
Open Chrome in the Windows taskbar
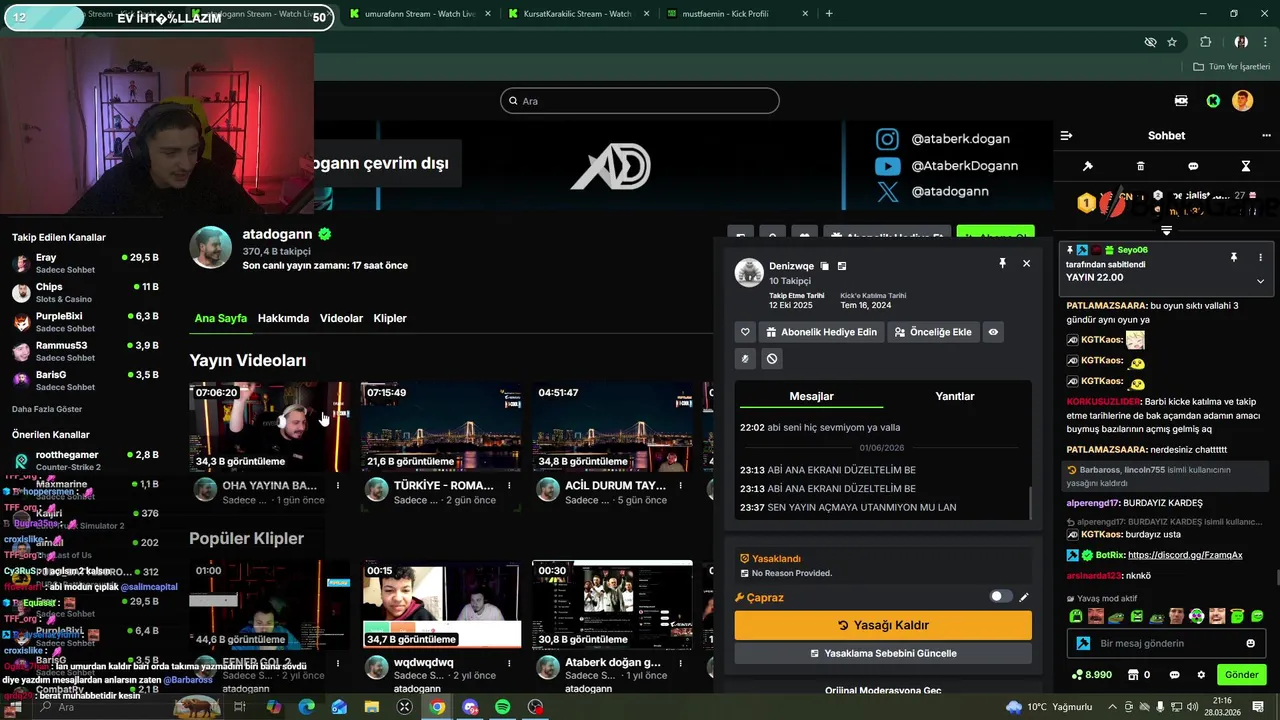[437, 707]
